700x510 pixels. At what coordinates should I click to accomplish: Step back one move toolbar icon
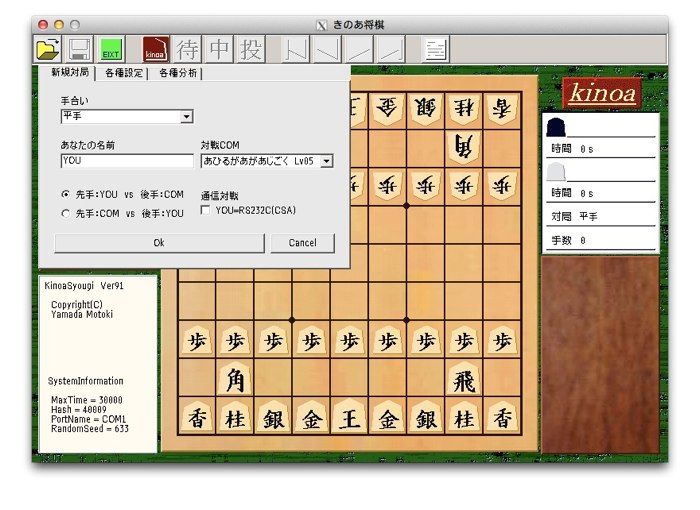[x=327, y=49]
